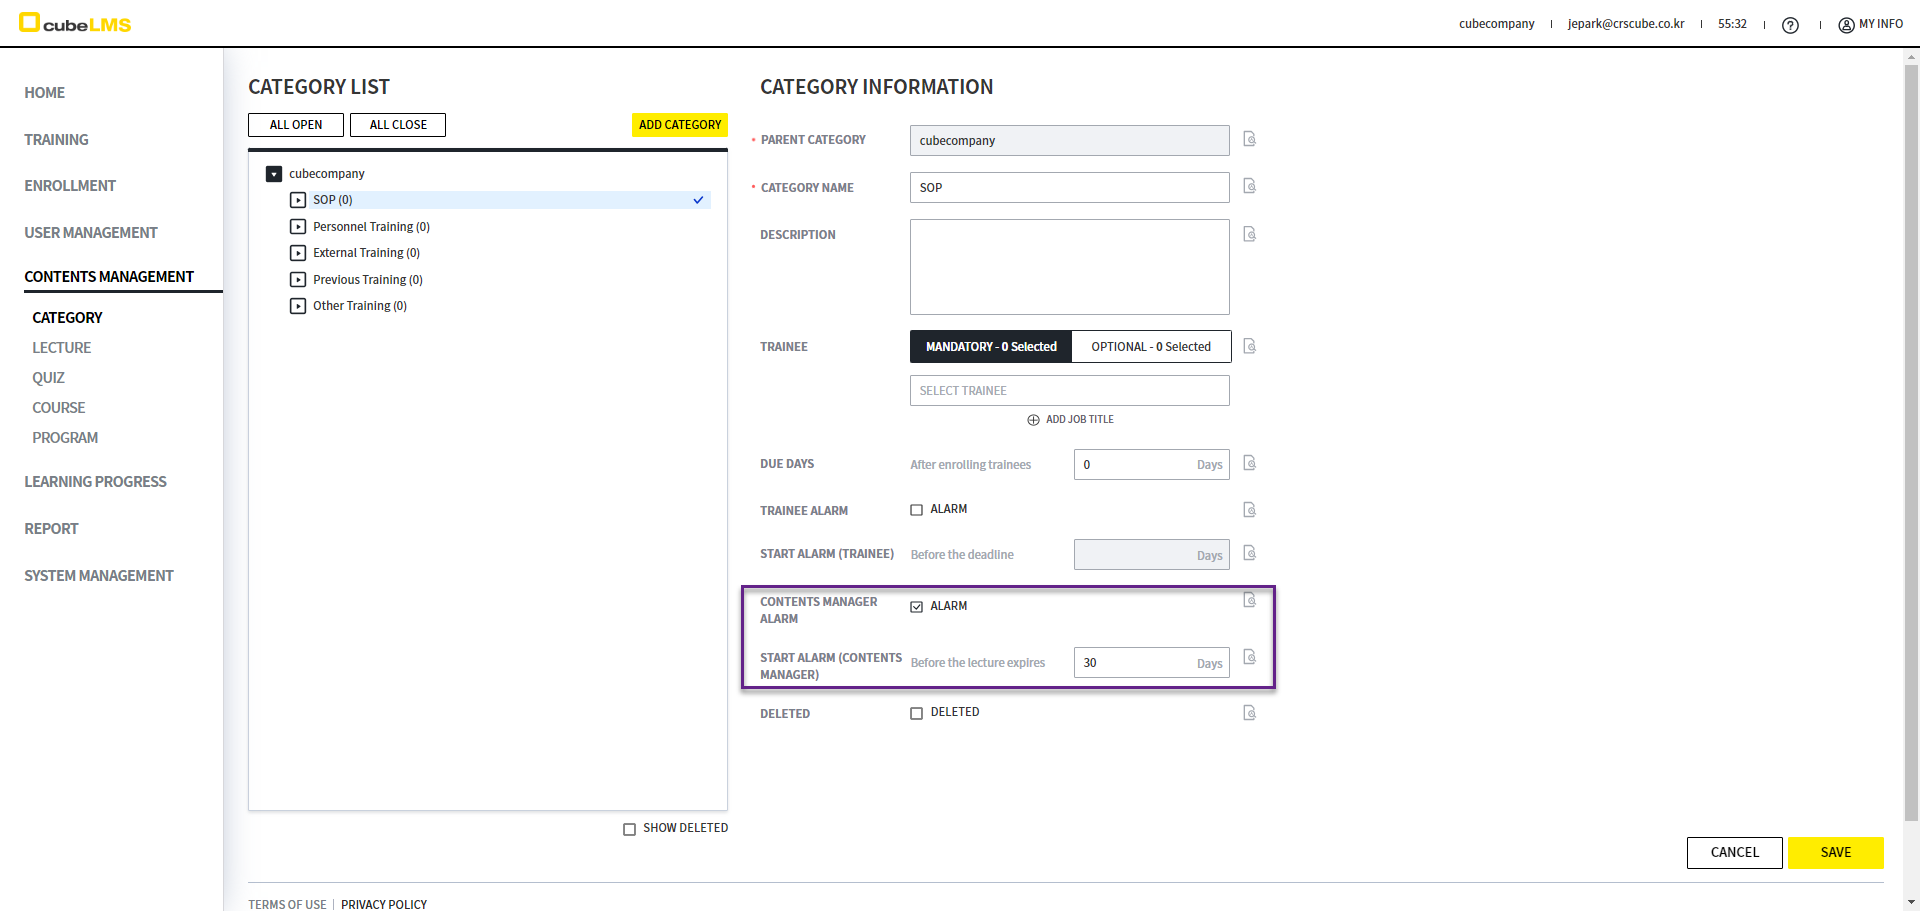This screenshot has height=911, width=1920.
Task: Enable the Trainee Alarm checkbox
Action: [x=916, y=510]
